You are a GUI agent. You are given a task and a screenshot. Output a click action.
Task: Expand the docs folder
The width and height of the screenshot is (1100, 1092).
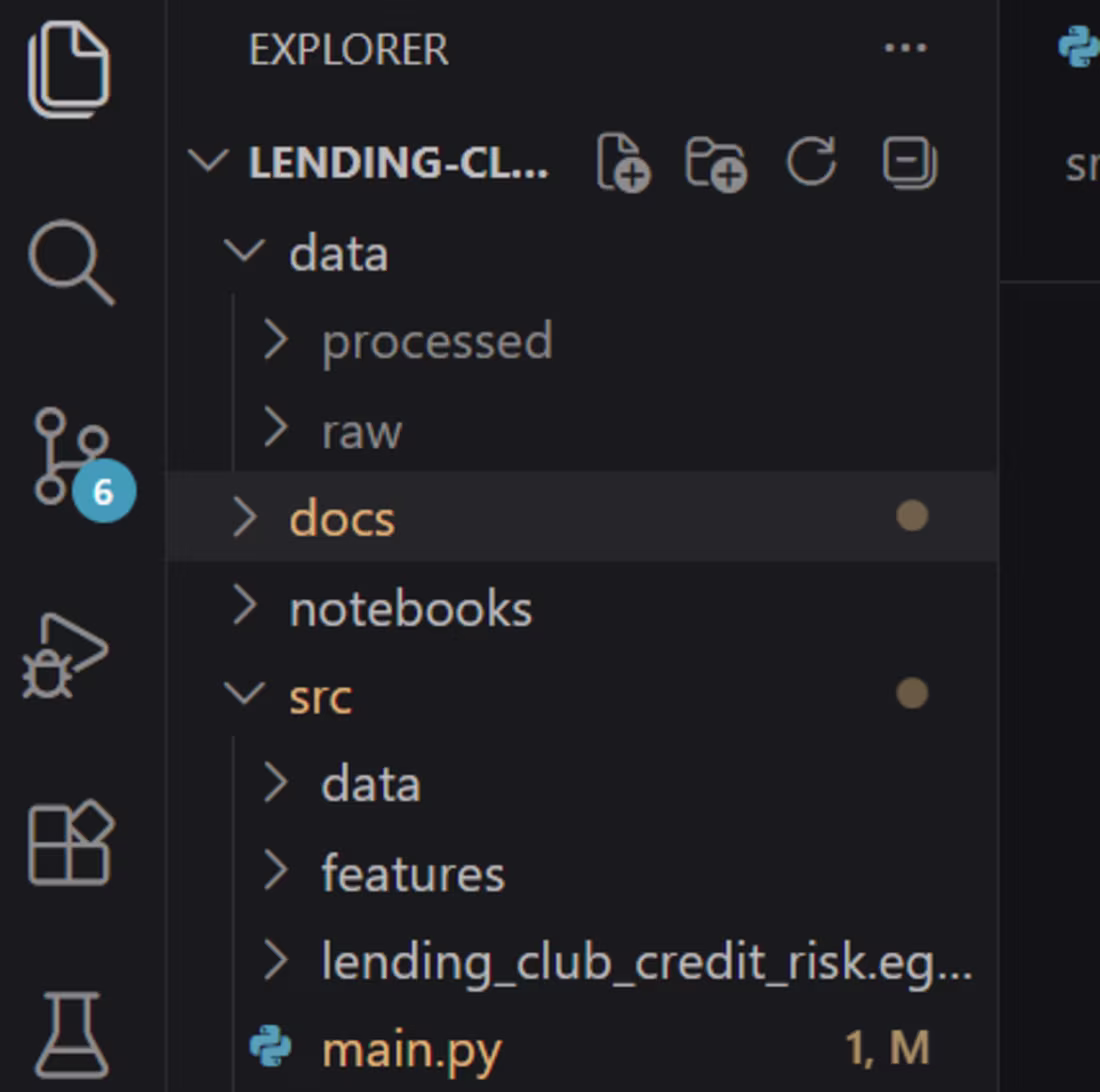342,519
